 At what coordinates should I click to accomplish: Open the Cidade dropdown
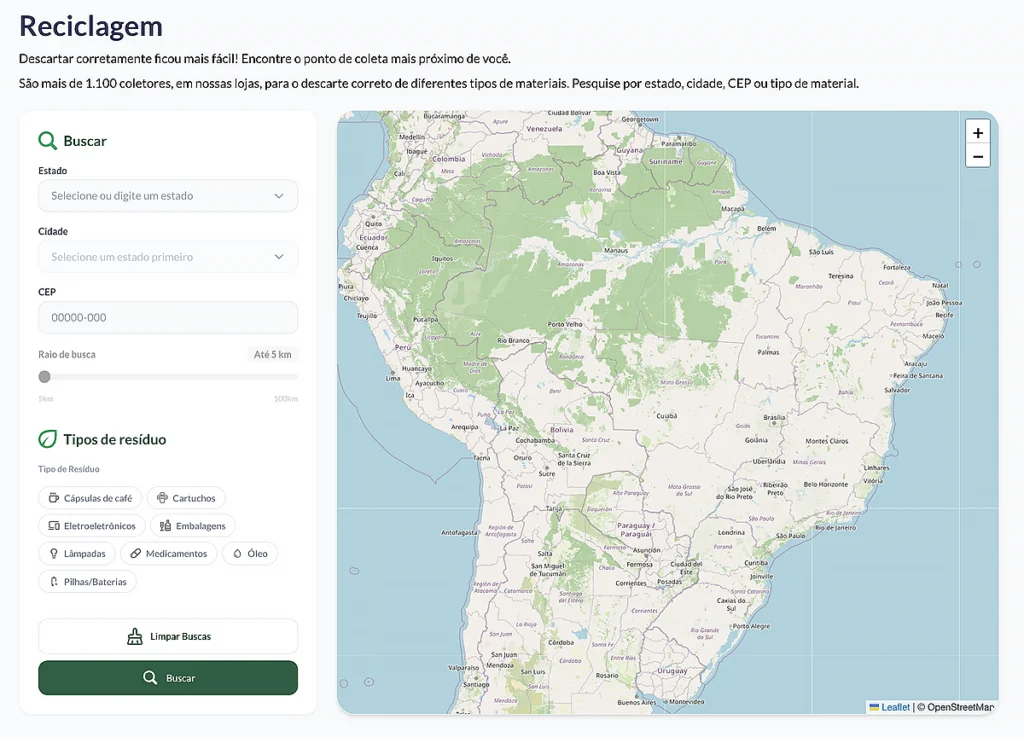click(168, 257)
